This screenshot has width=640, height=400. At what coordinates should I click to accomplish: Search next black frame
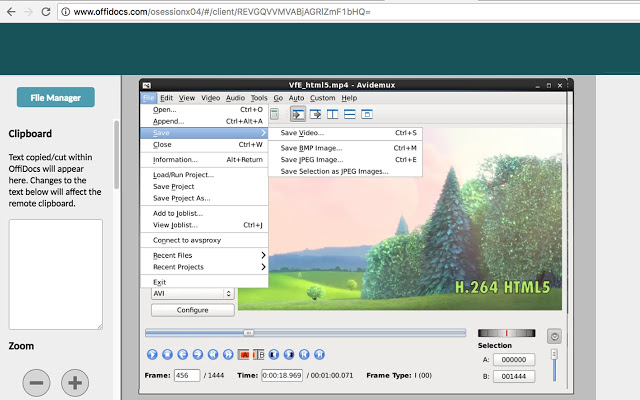pyautogui.click(x=289, y=354)
